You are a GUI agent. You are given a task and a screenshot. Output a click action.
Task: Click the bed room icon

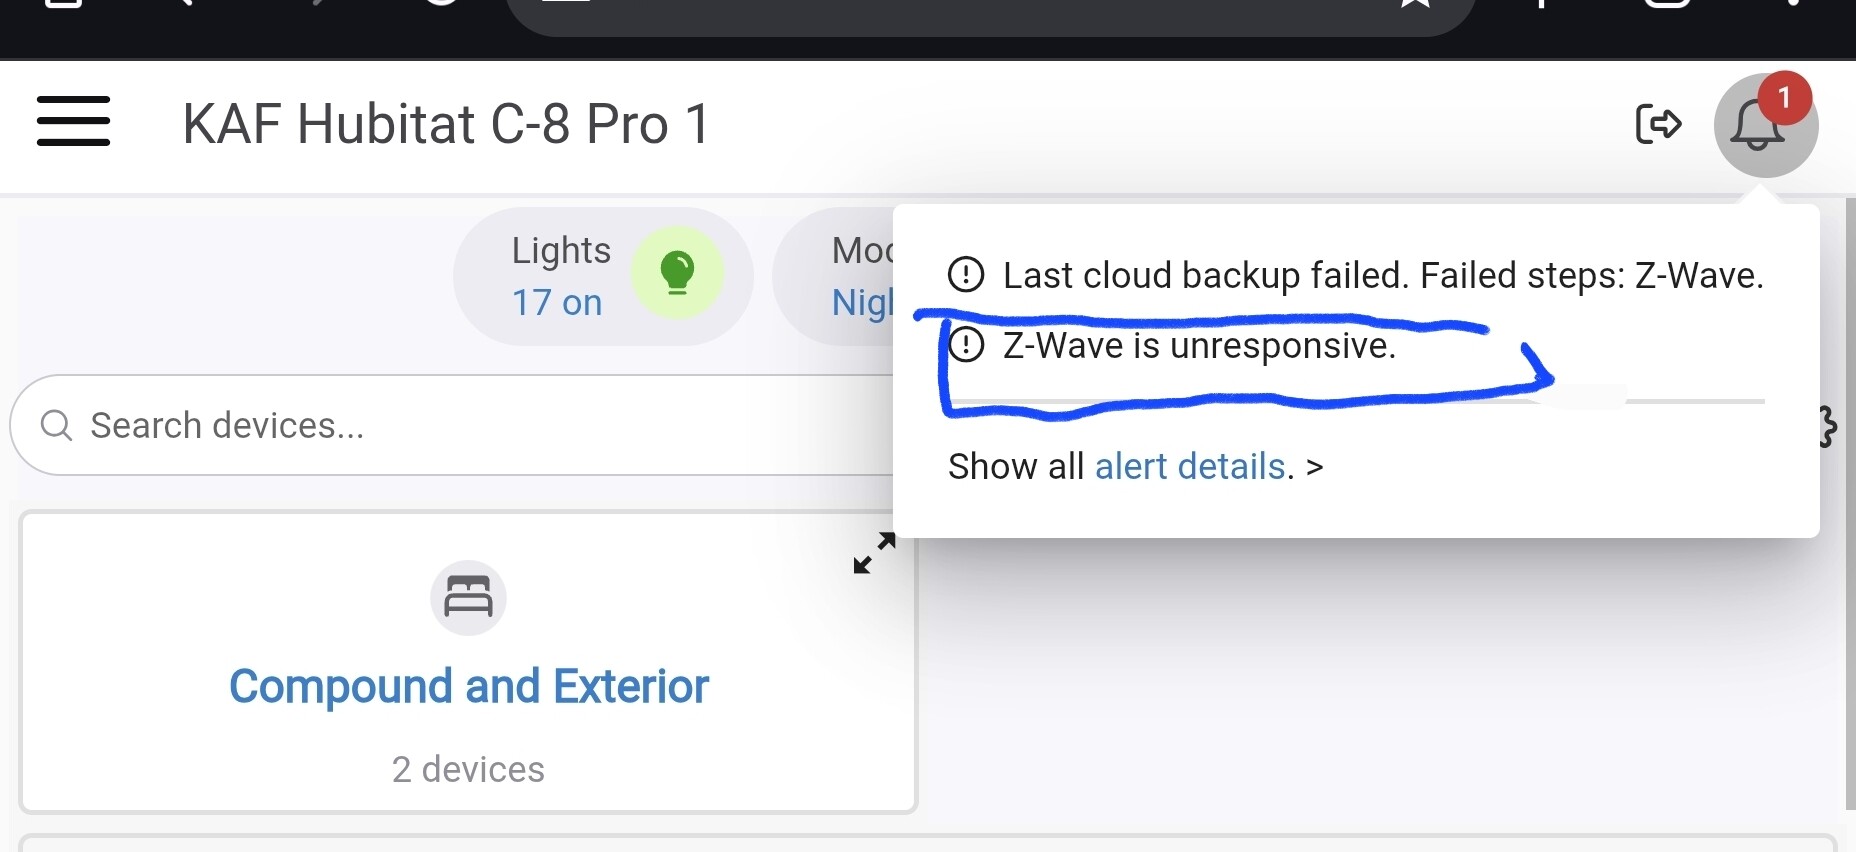pyautogui.click(x=468, y=597)
